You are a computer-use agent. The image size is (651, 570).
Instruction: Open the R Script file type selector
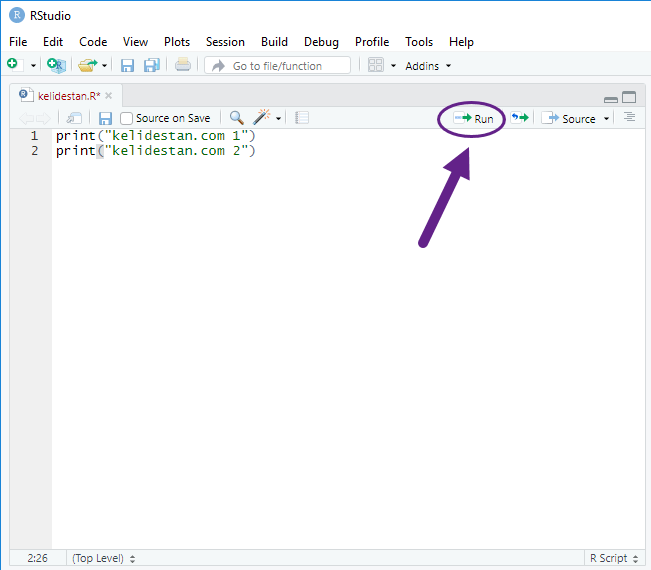[x=614, y=558]
